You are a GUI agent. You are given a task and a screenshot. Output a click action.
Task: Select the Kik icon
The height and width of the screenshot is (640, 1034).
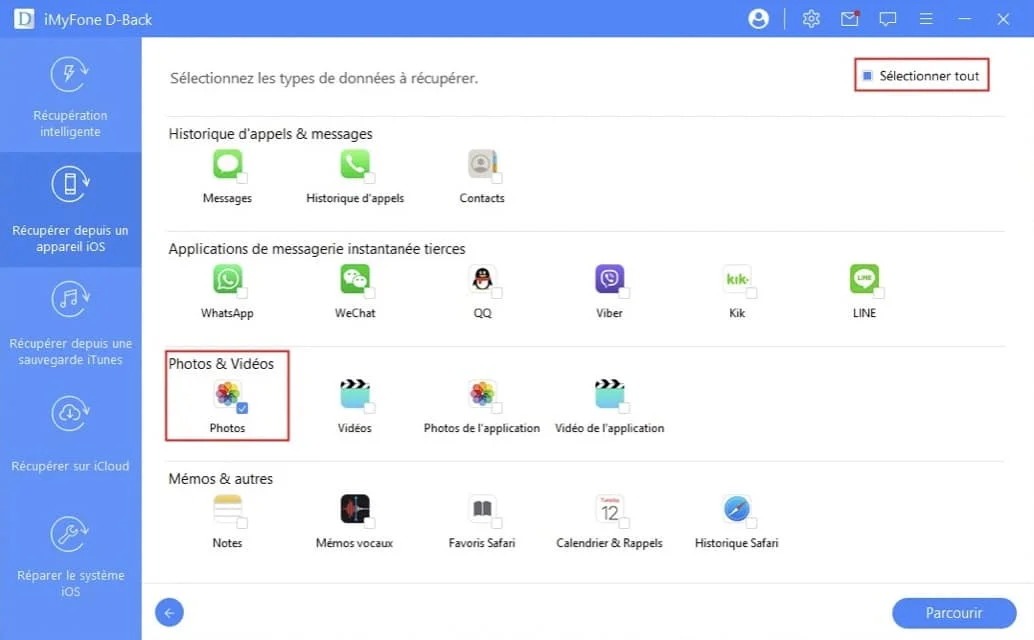[737, 279]
